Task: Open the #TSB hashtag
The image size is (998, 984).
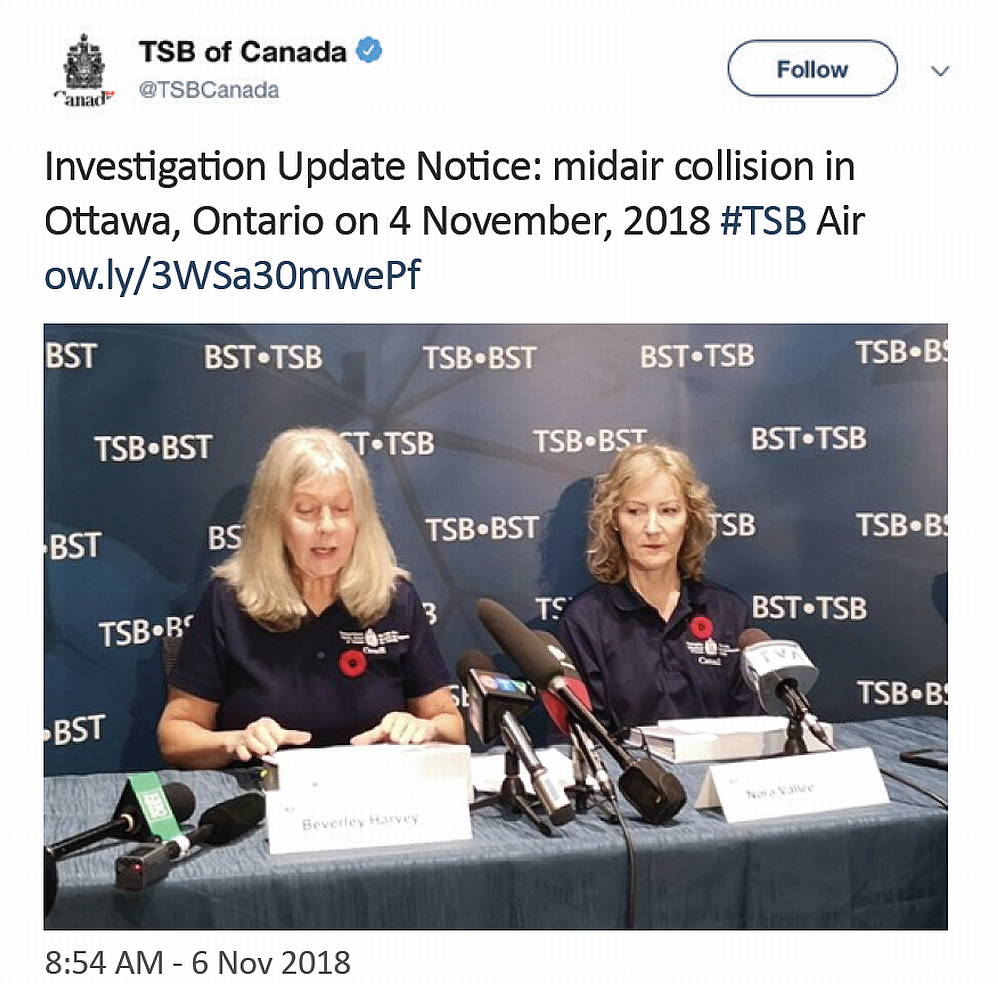Action: point(762,221)
